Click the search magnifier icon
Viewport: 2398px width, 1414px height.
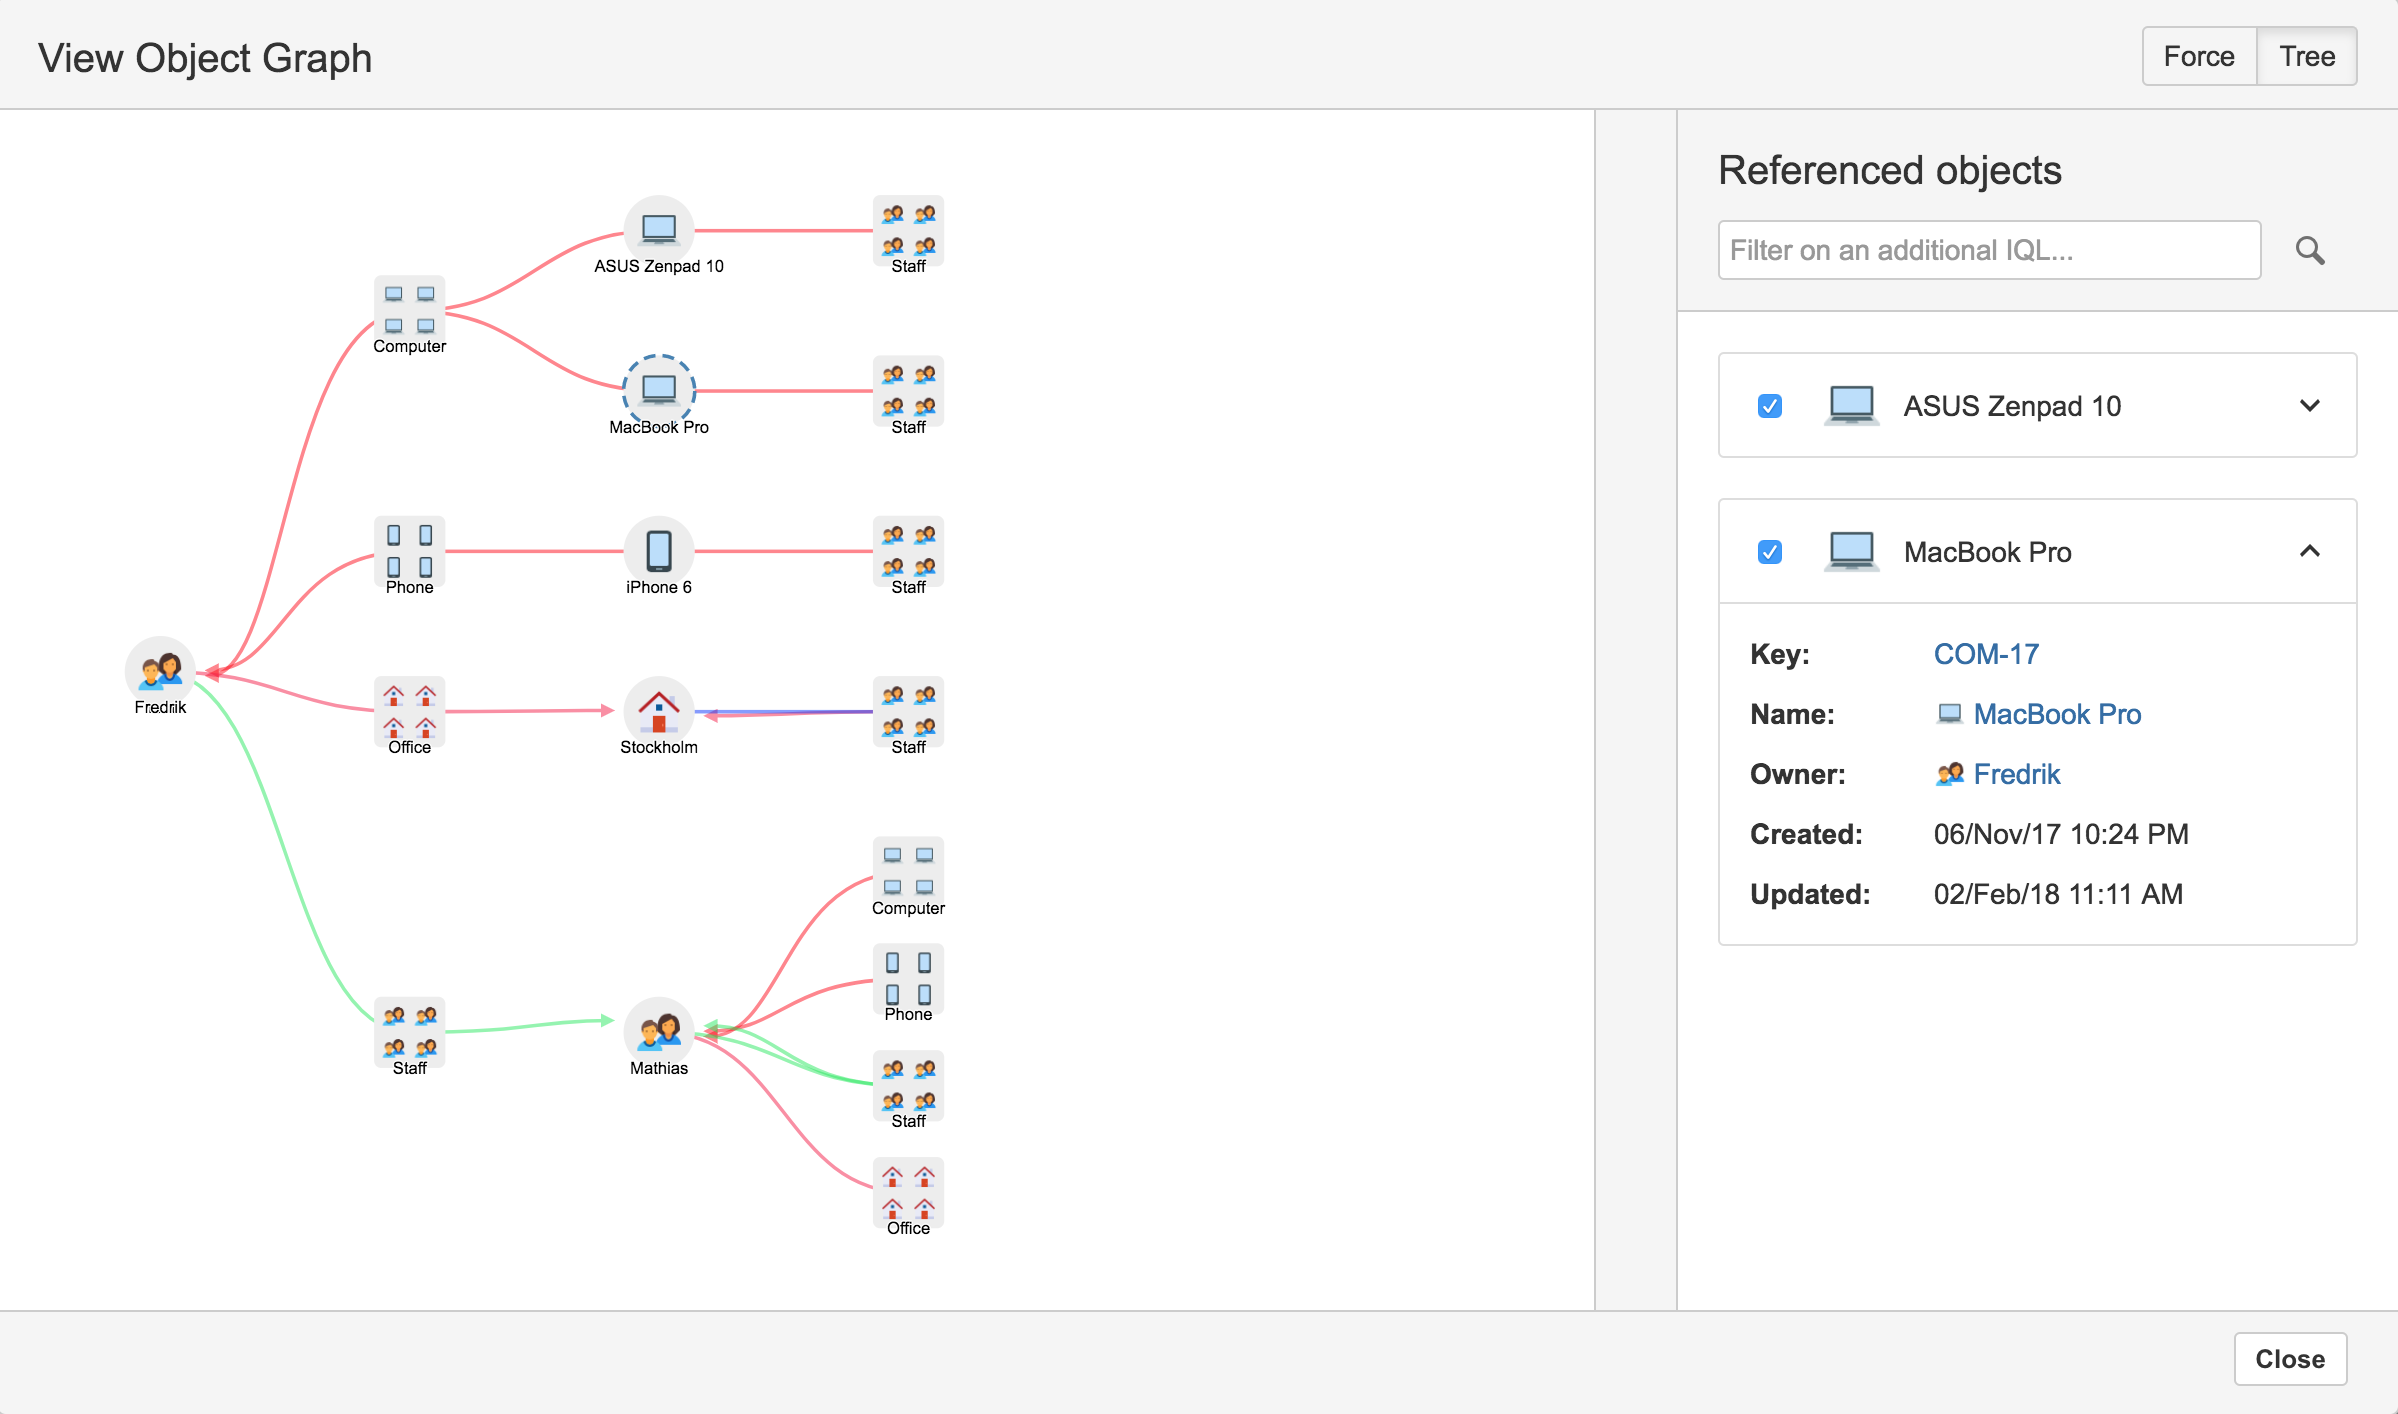2309,250
